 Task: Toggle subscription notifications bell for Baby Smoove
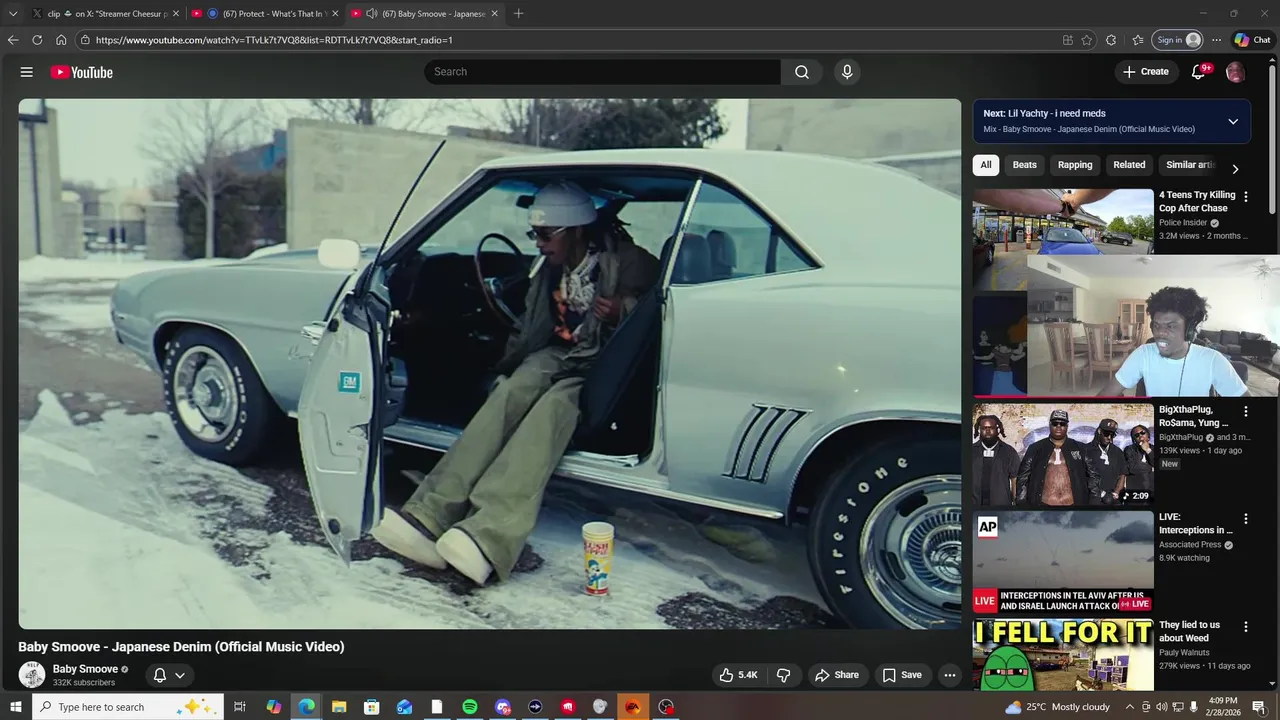tap(168, 675)
